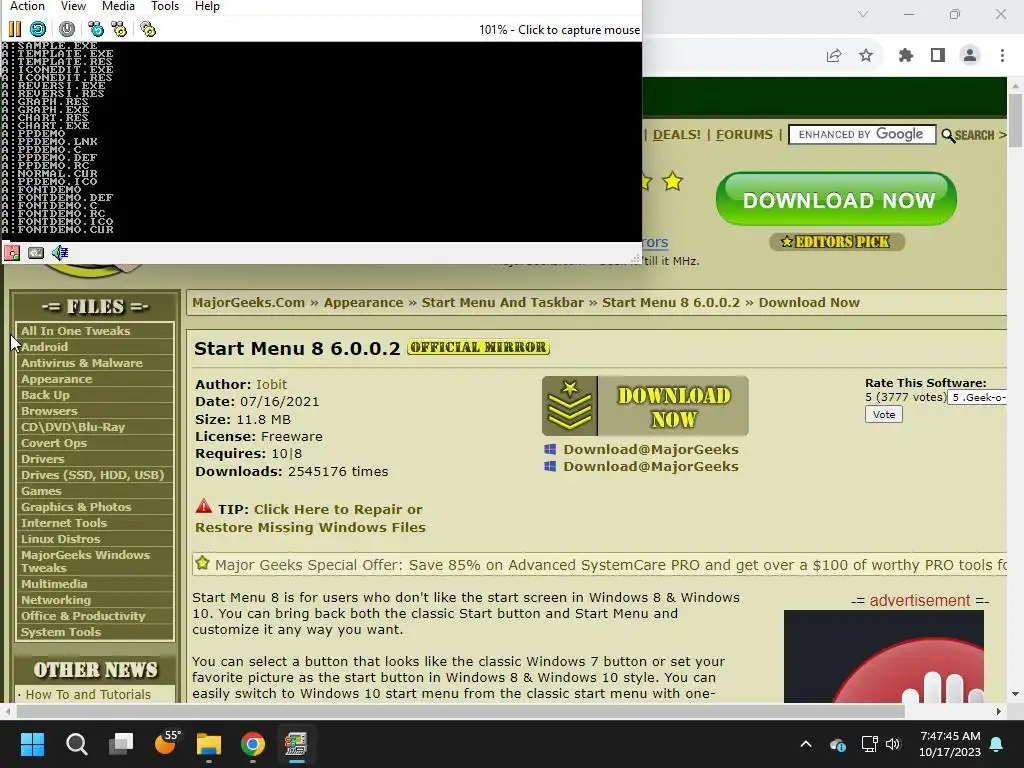Open Internet Tools category
The height and width of the screenshot is (768, 1024).
[64, 523]
